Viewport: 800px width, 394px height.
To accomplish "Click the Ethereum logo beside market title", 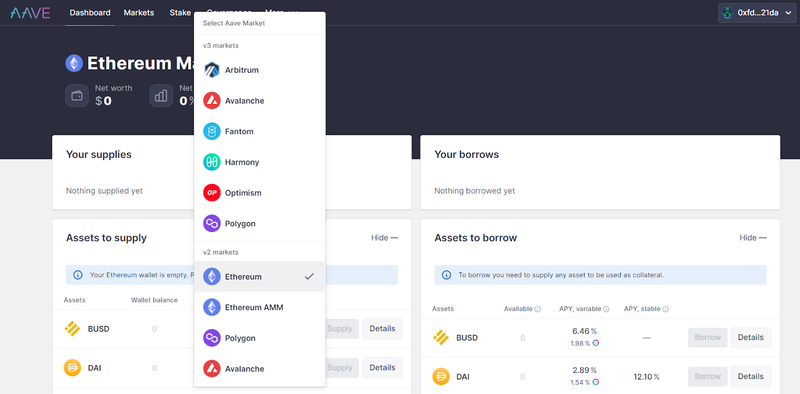I will coord(74,63).
